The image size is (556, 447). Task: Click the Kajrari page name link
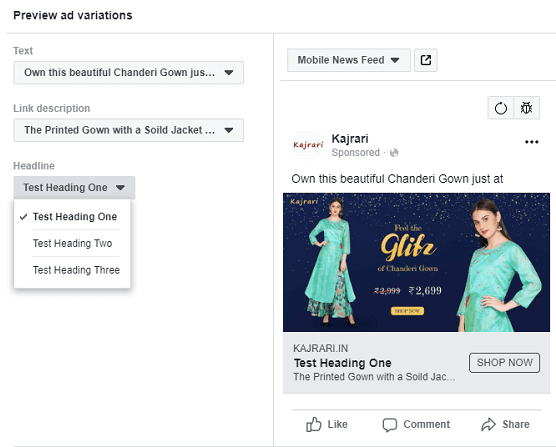click(350, 138)
